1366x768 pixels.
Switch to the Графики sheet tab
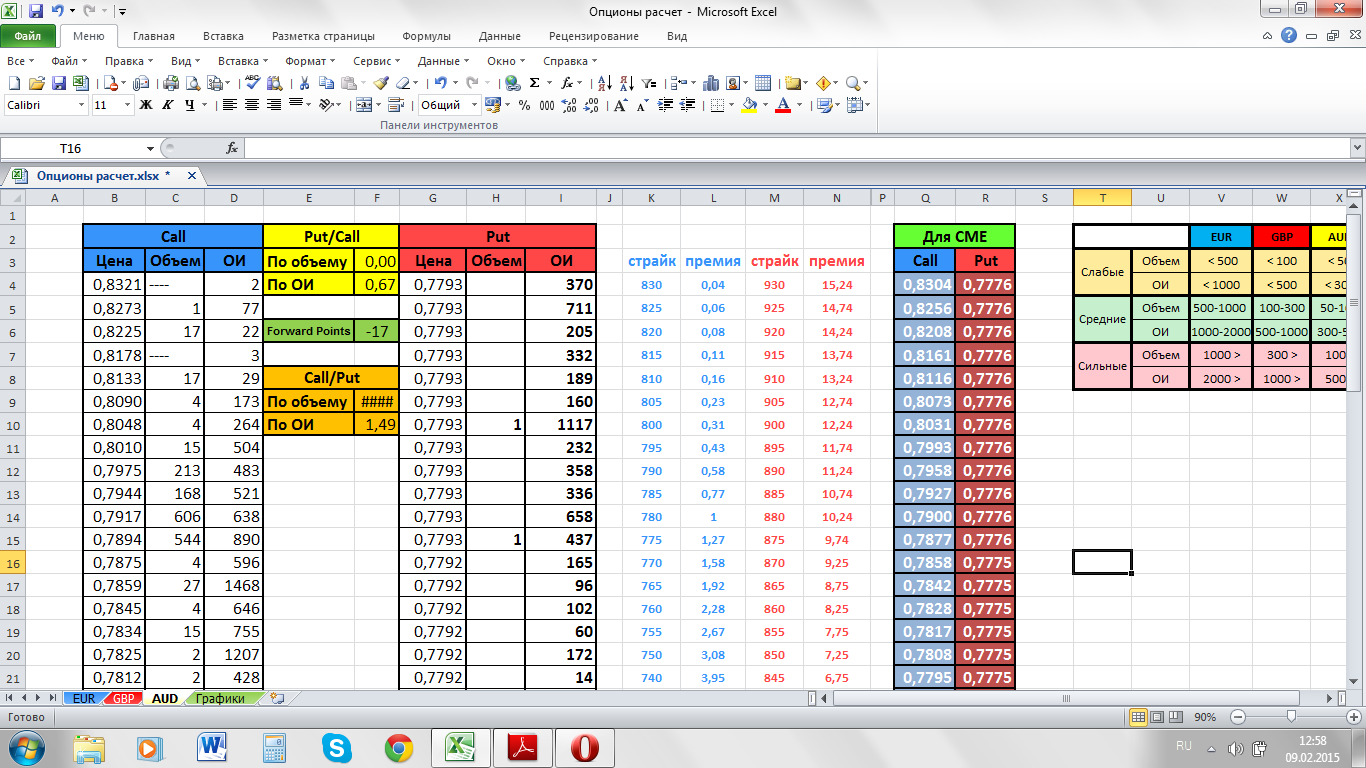220,698
